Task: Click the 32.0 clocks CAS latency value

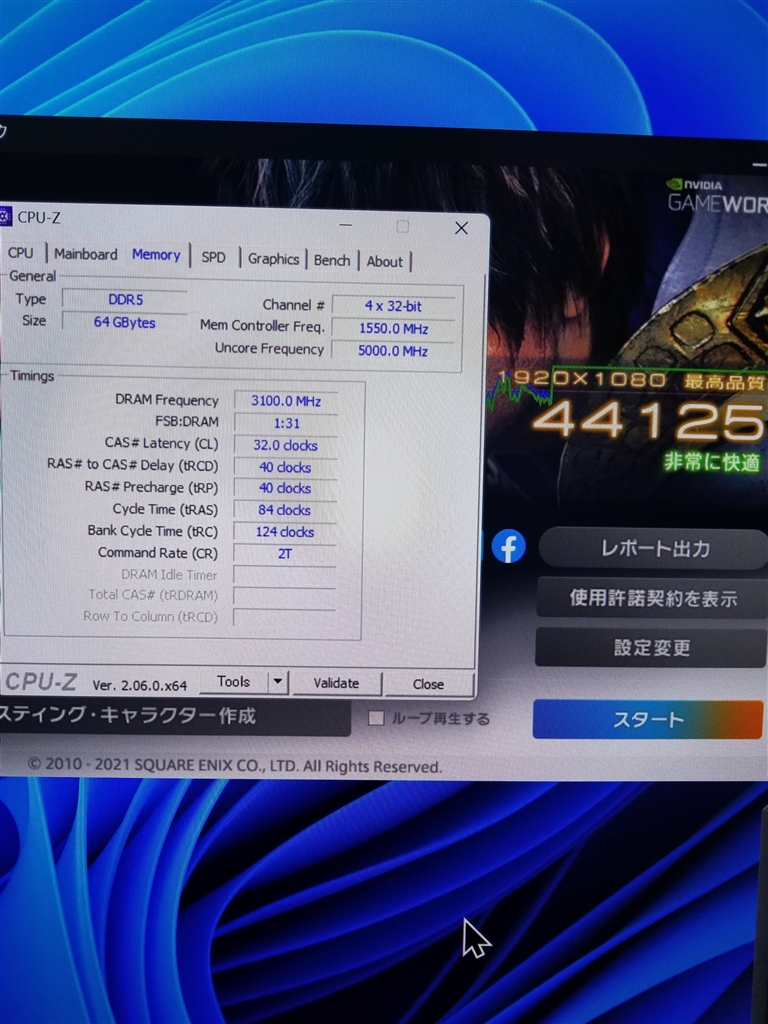Action: 285,445
